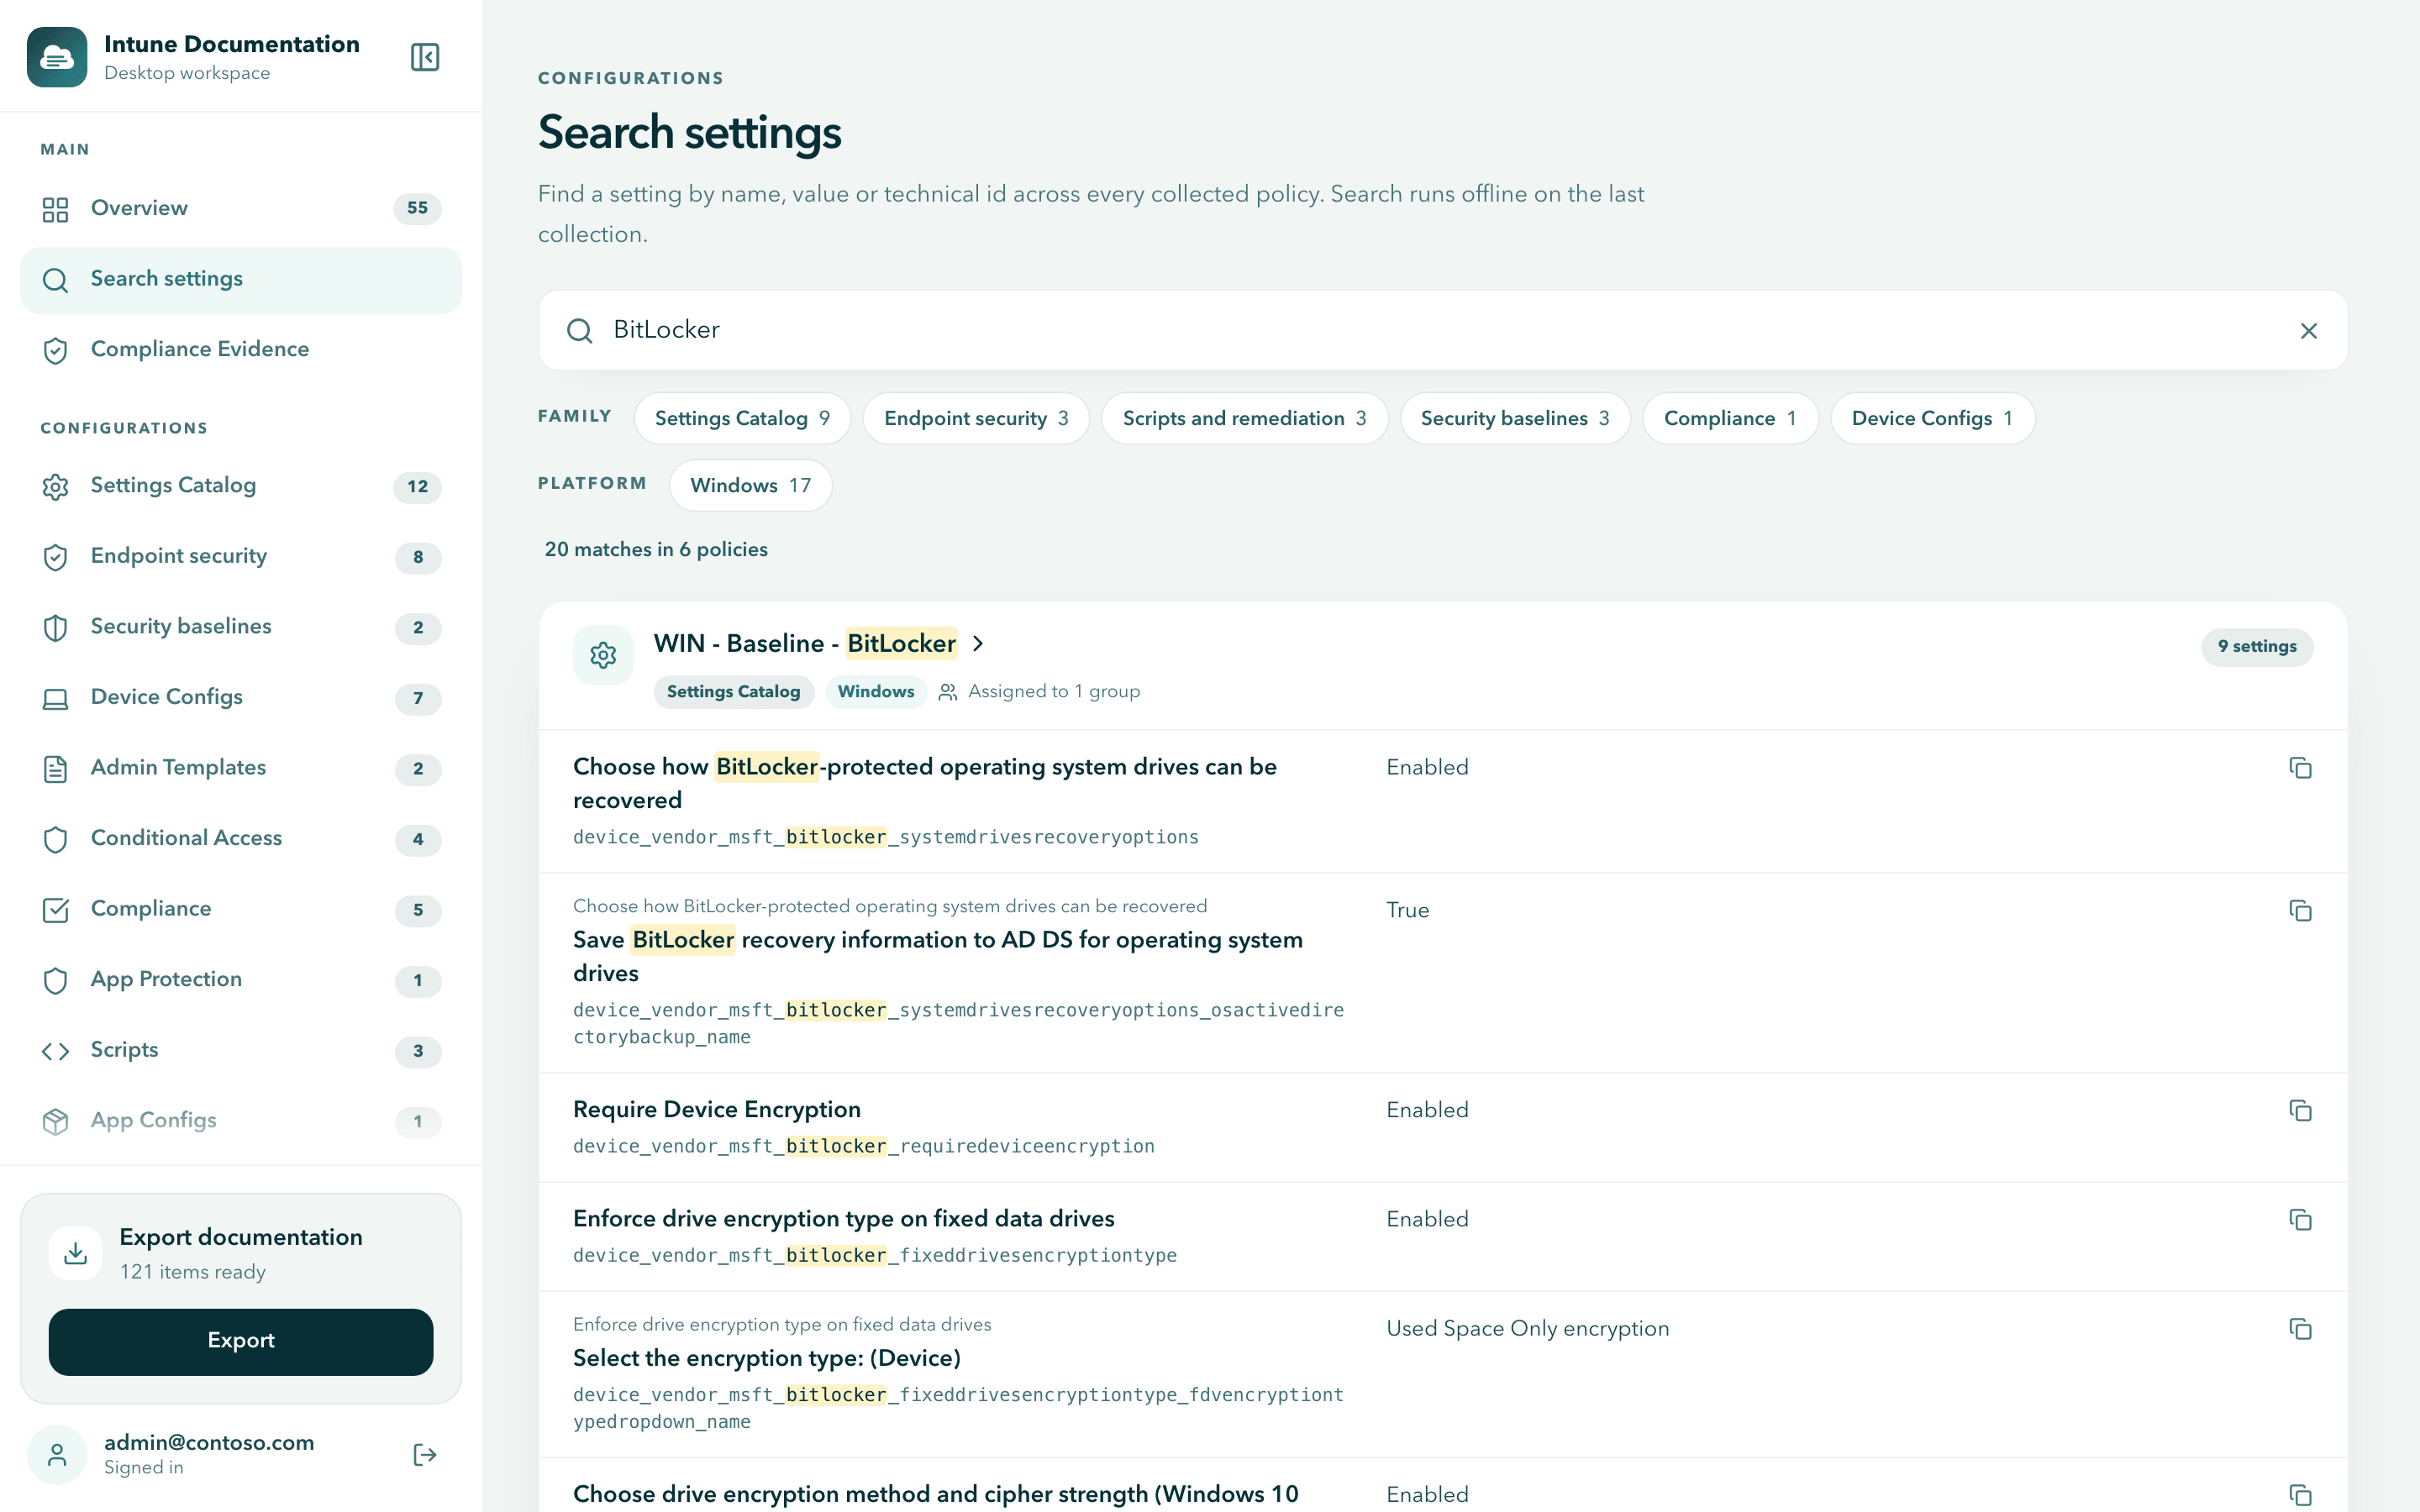Screen dimensions: 2420x1512
Task: Open Compliance Evidence
Action: [x=241, y=350]
